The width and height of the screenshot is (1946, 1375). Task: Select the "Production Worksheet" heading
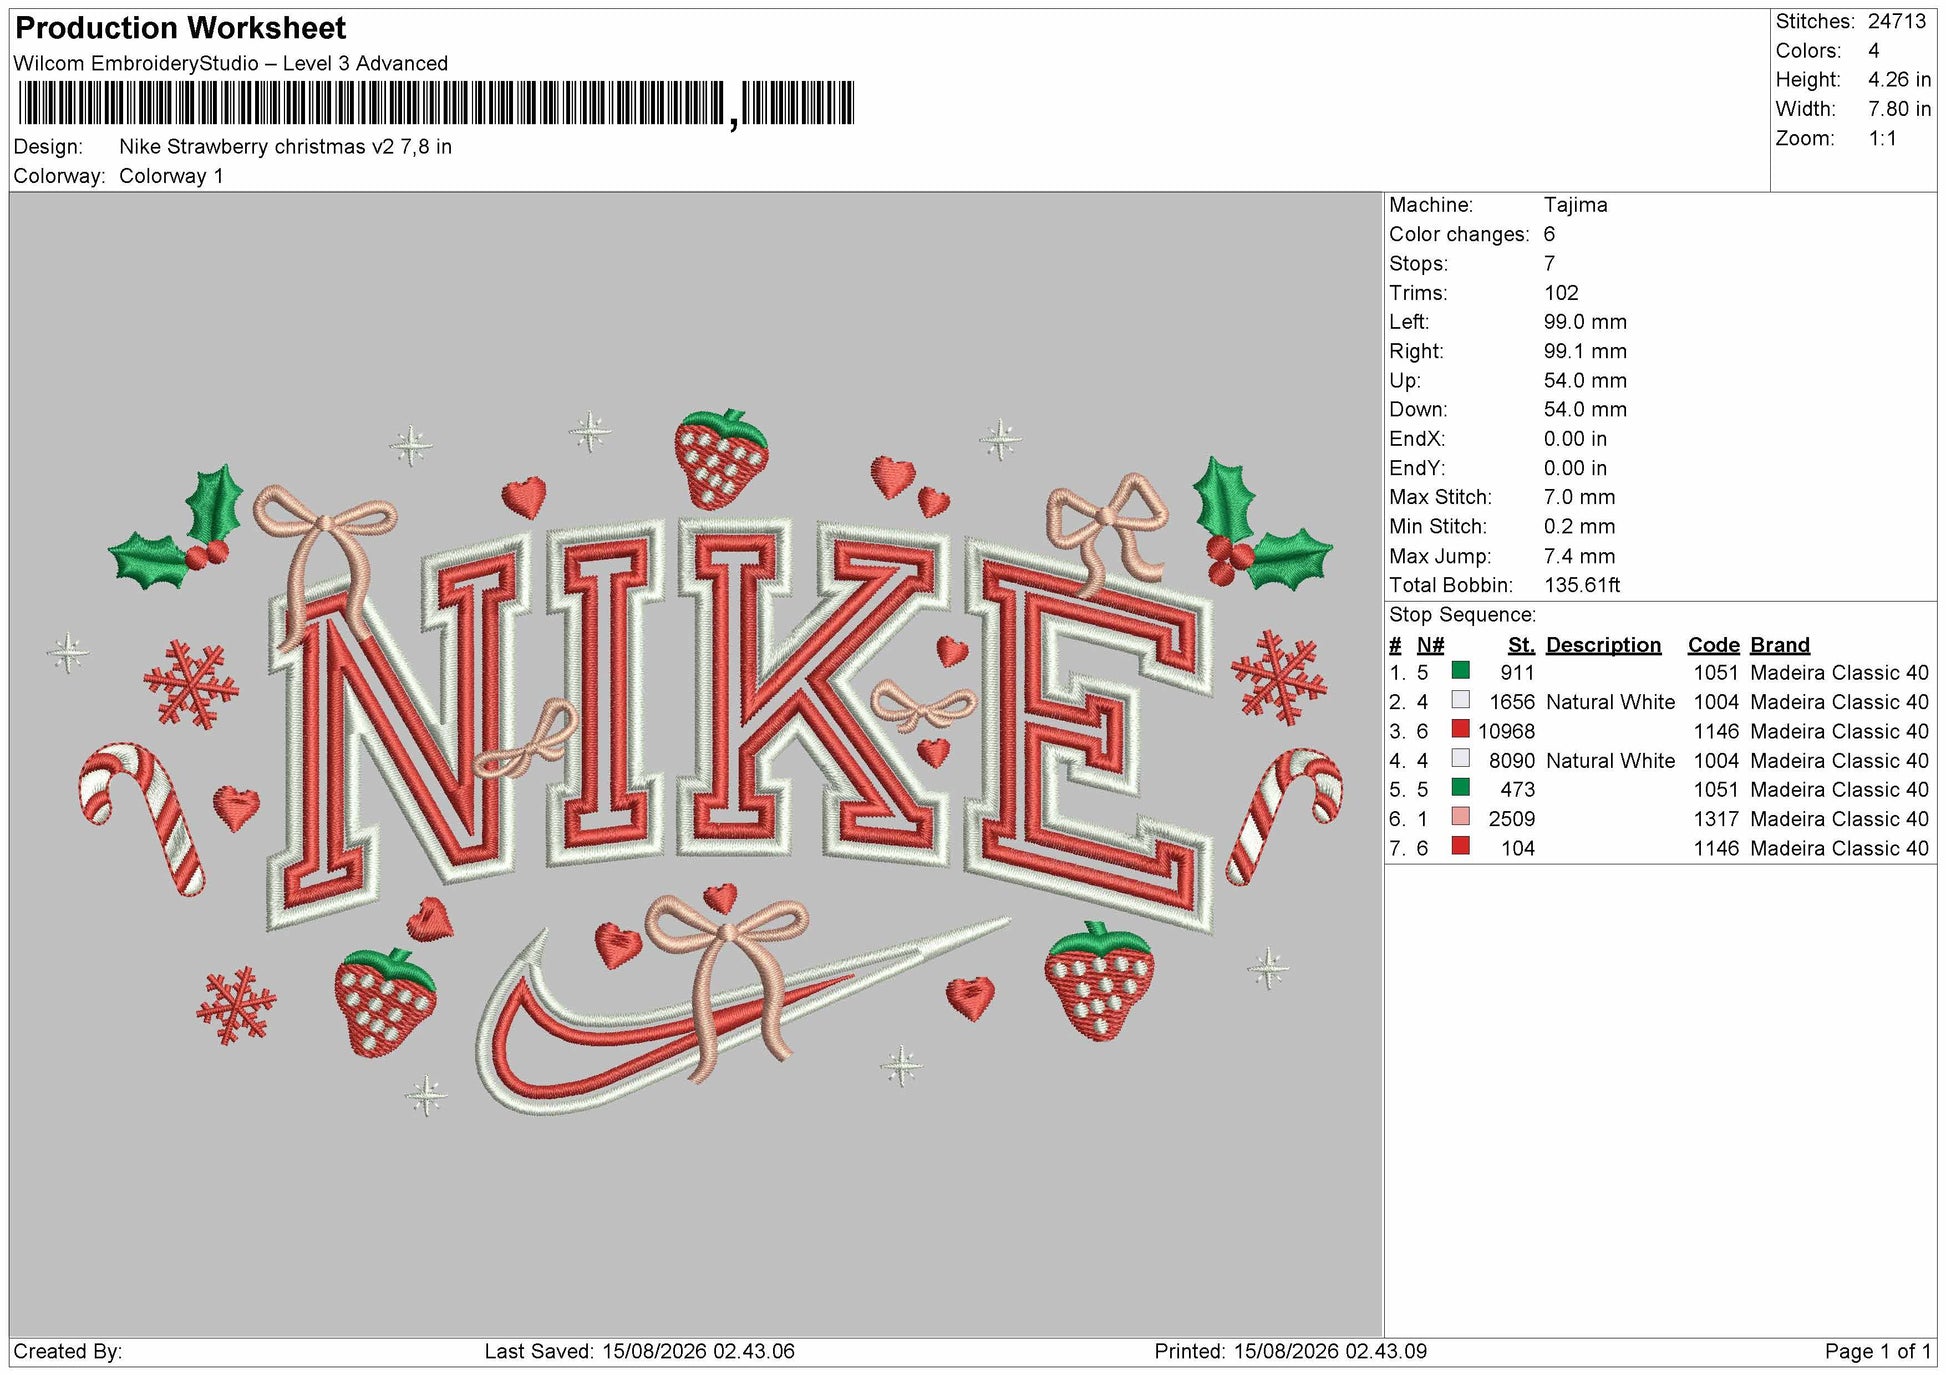pos(181,28)
